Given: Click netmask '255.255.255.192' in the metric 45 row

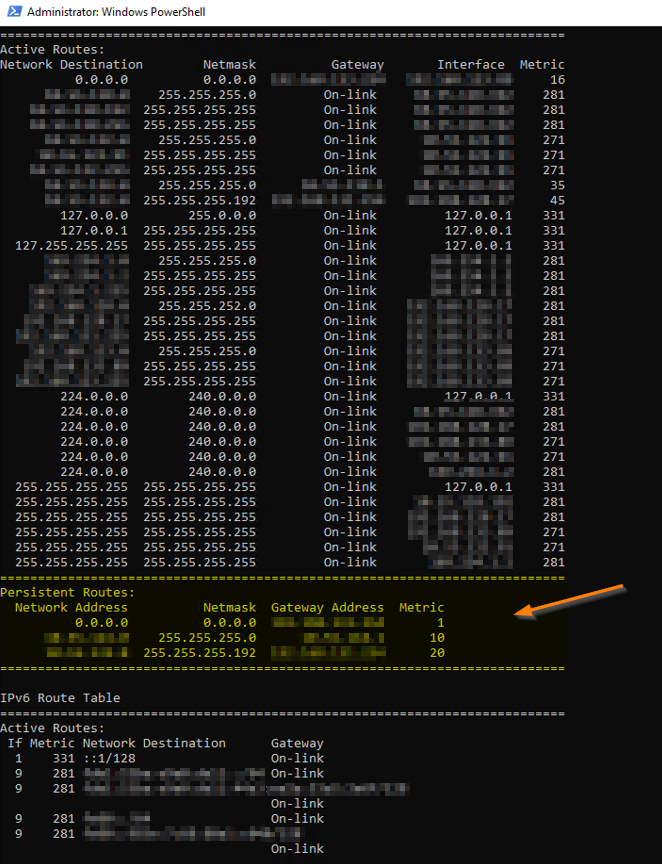Looking at the screenshot, I should coord(200,200).
